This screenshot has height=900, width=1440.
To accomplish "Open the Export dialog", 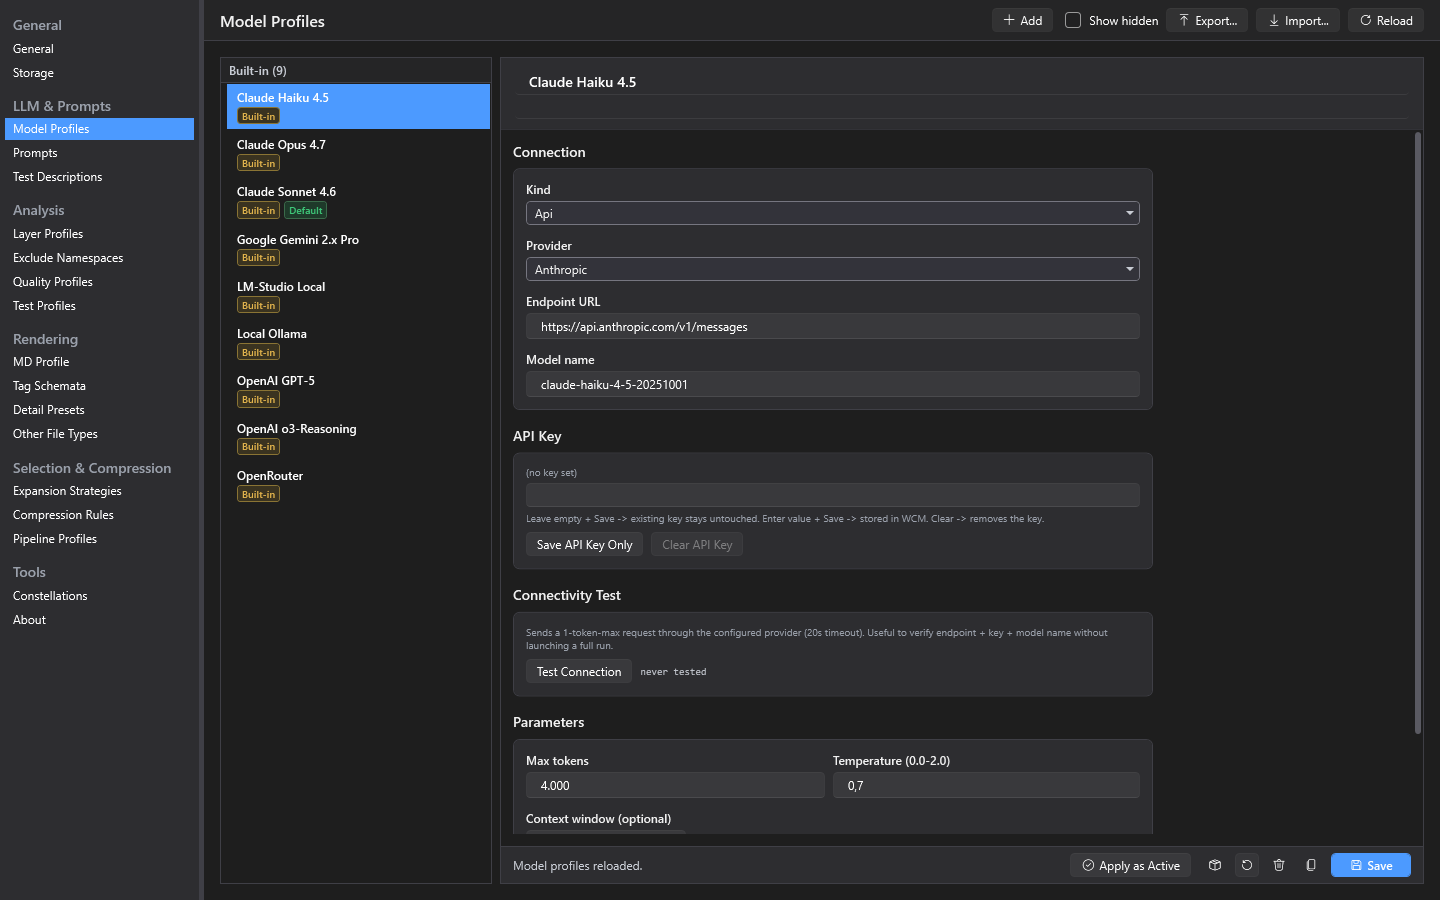I will click(1208, 20).
